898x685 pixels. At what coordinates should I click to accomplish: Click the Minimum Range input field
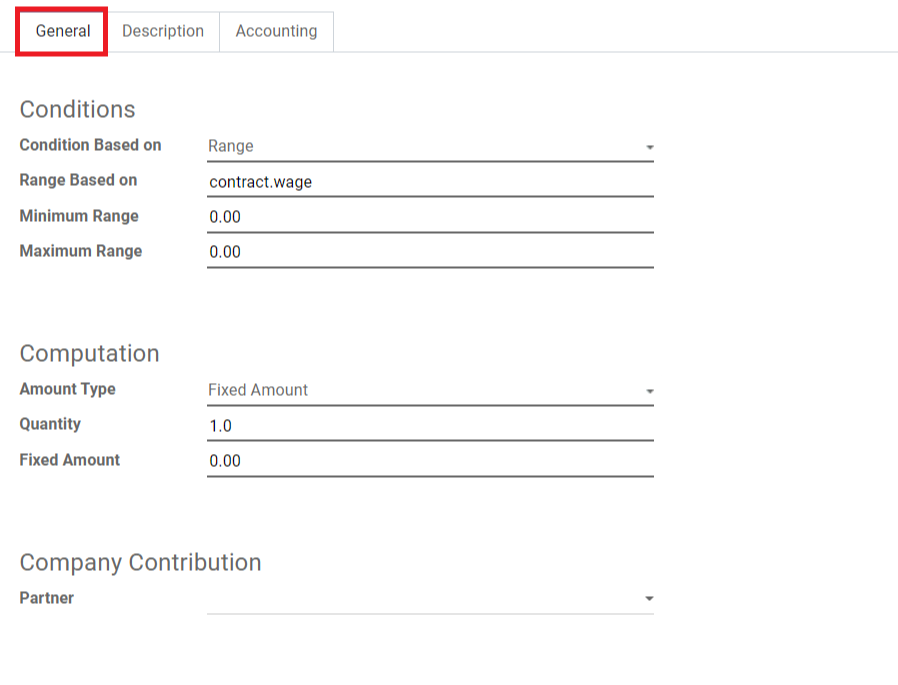coord(430,217)
